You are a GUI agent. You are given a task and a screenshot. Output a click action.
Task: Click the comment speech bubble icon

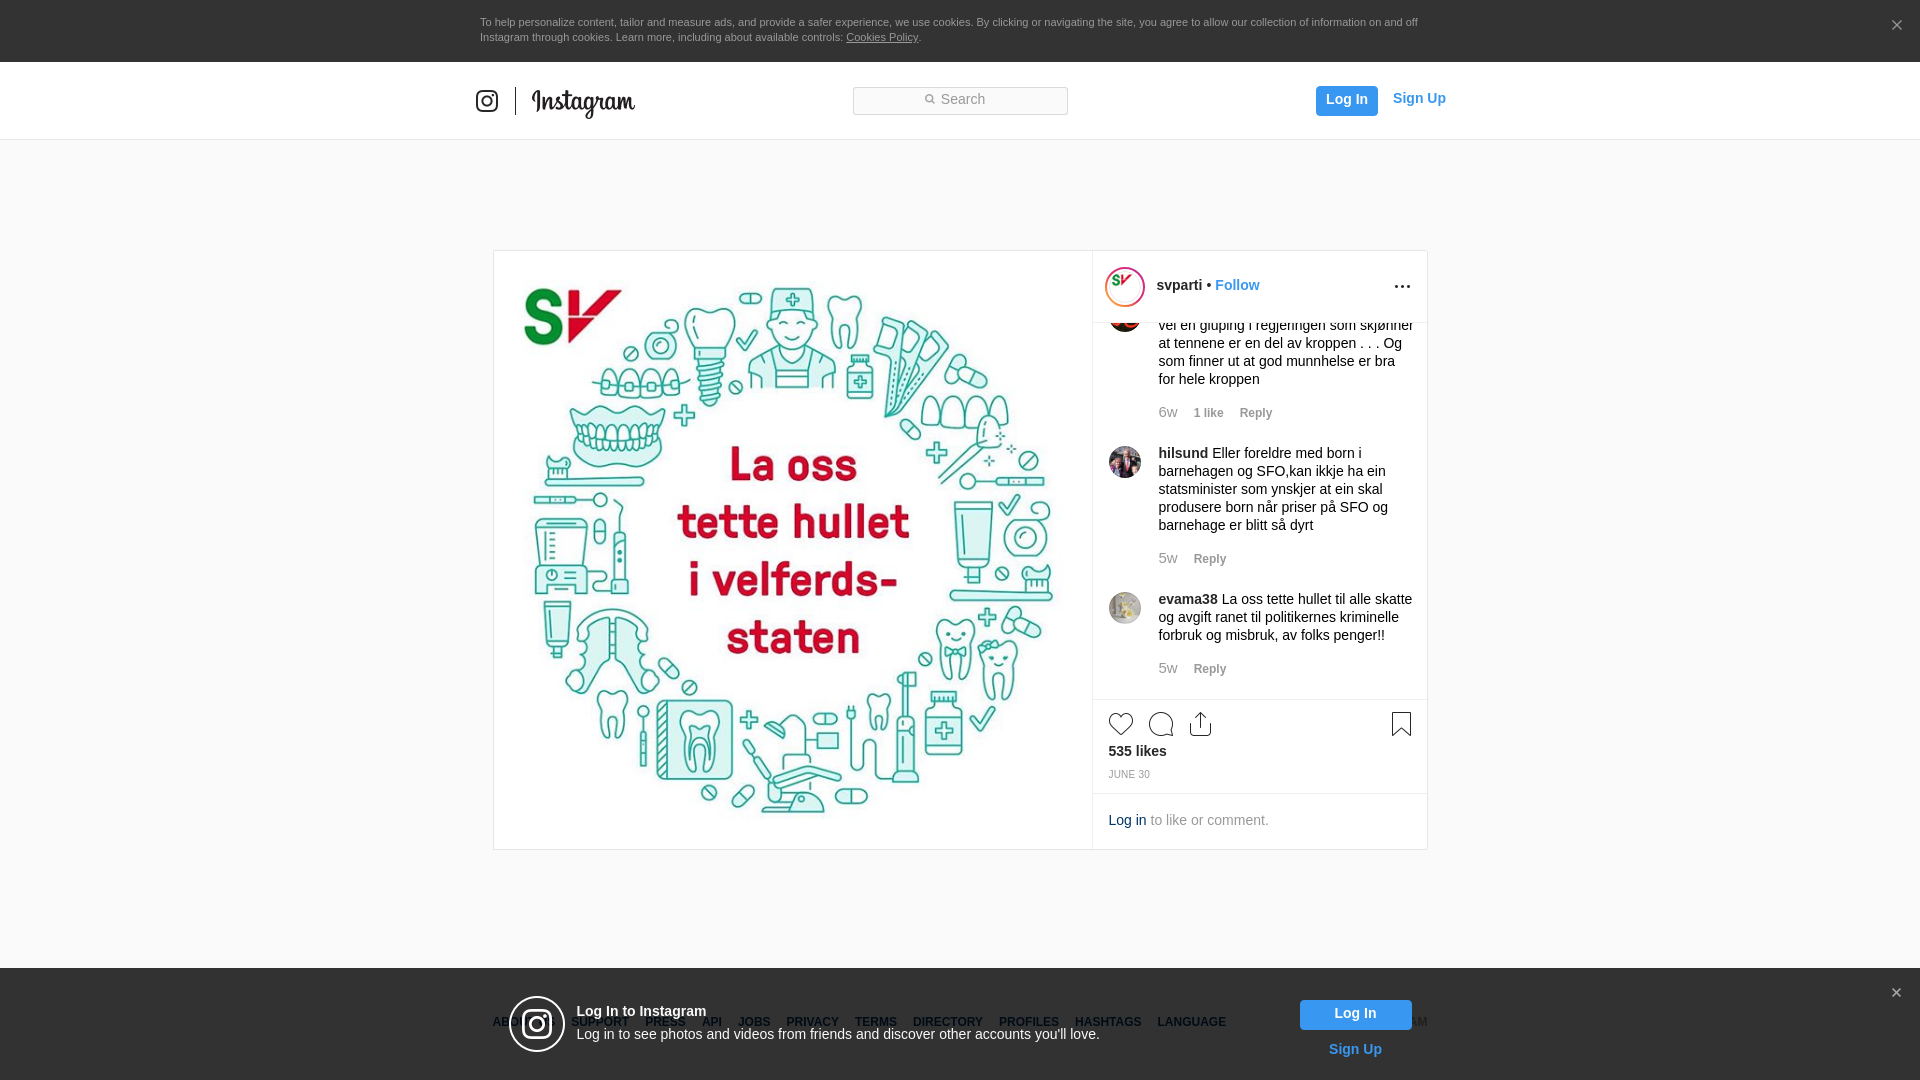1161,724
